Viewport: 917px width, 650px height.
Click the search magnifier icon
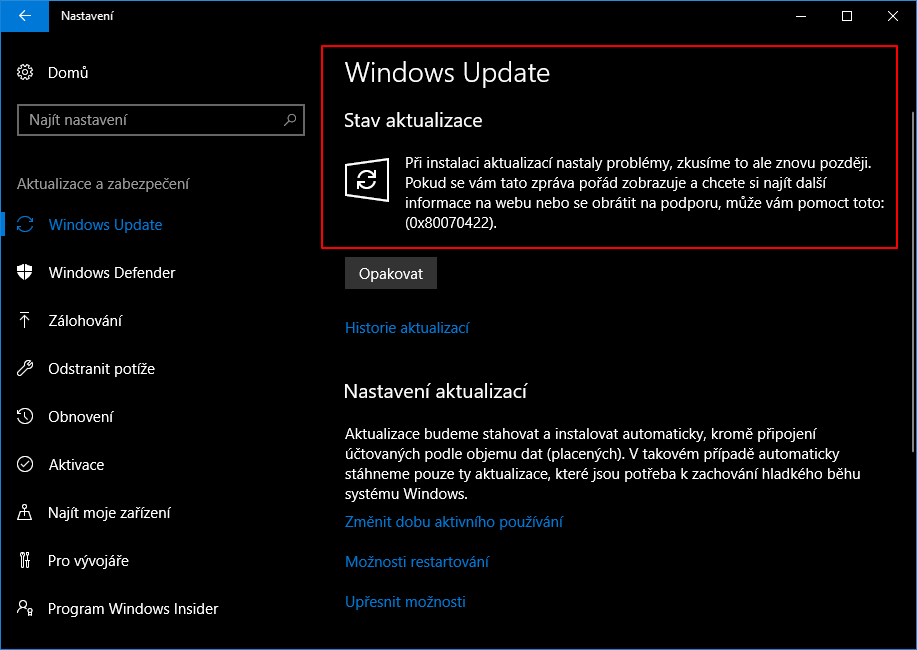tap(290, 120)
